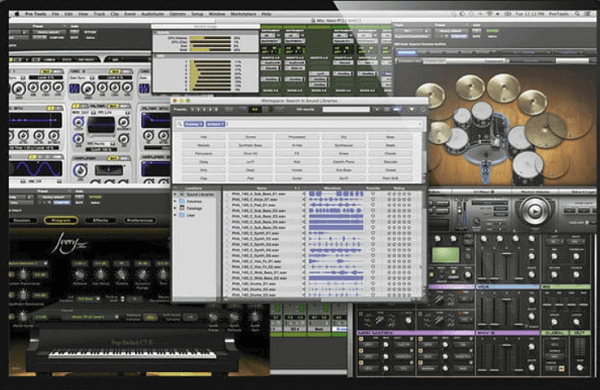The height and width of the screenshot is (390, 600).
Task: Favorite Sub_Bass_01.wav with its heart icon
Action: [x=373, y=194]
